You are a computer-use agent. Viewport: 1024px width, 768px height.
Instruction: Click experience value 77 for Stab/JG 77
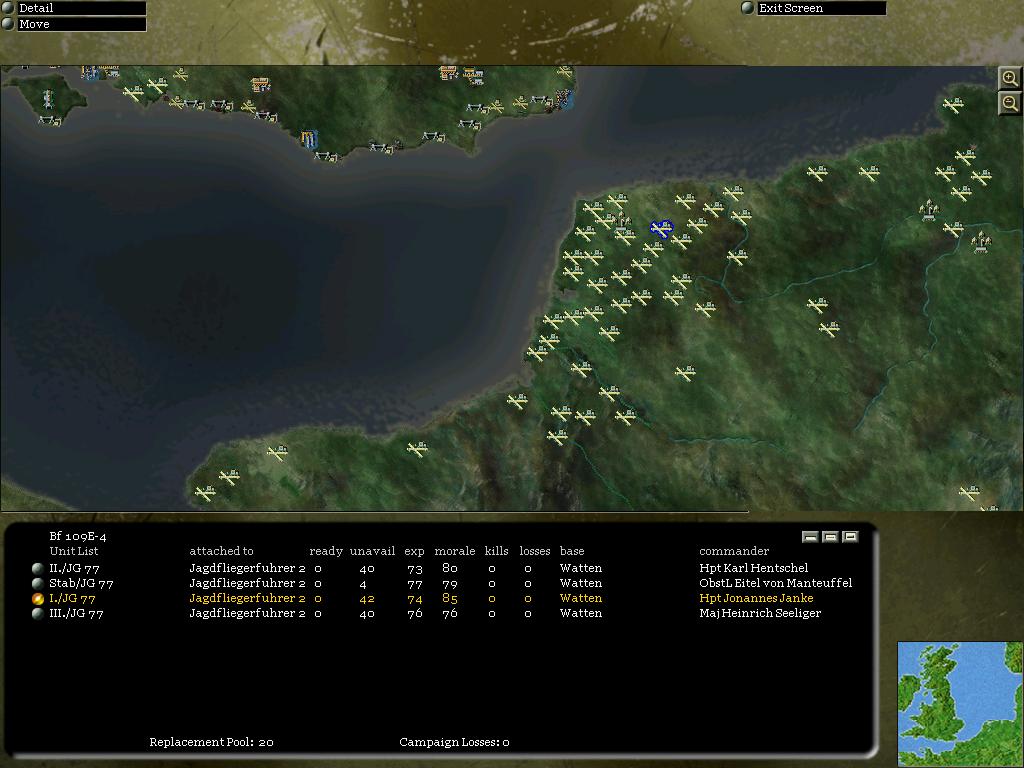[415, 584]
